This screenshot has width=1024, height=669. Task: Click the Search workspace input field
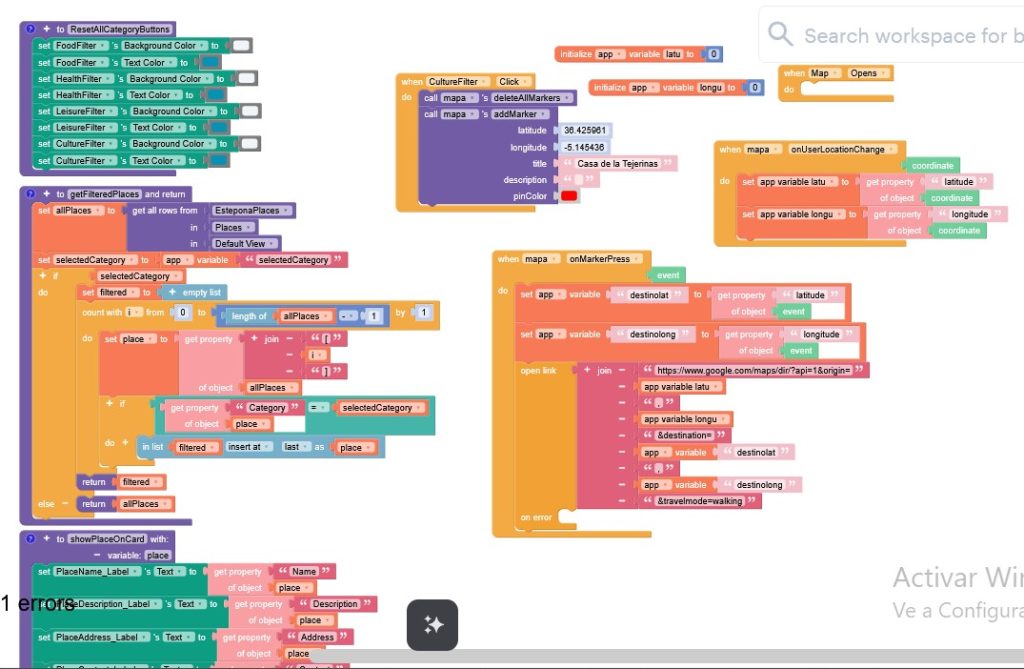pos(905,36)
